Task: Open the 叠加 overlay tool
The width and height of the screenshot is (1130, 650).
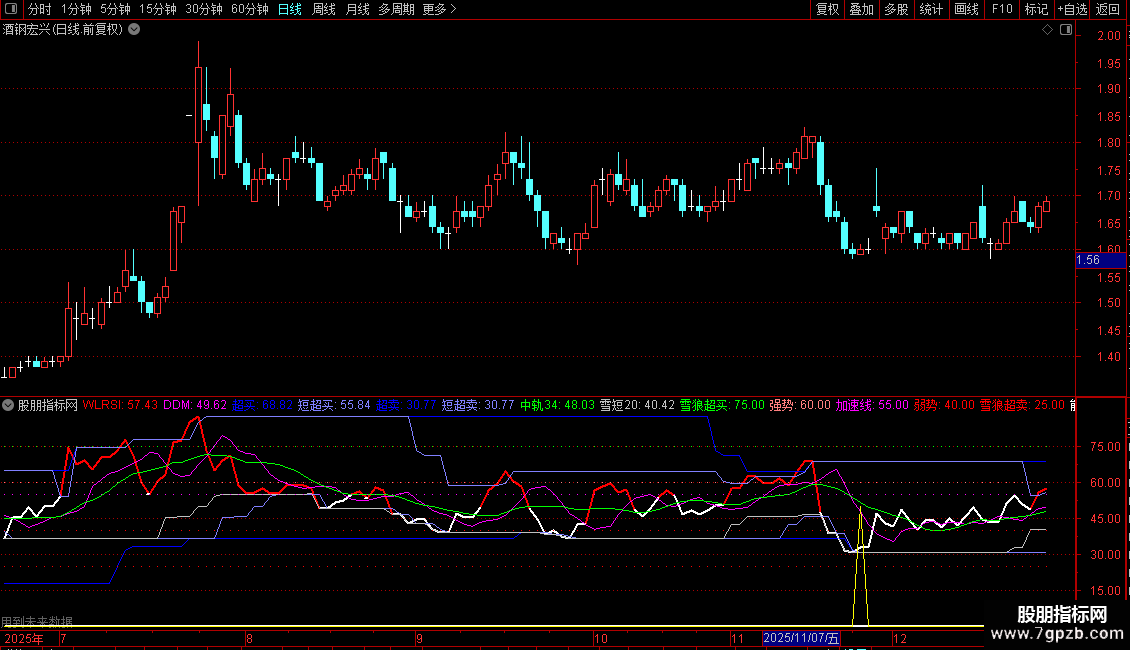Action: tap(861, 10)
